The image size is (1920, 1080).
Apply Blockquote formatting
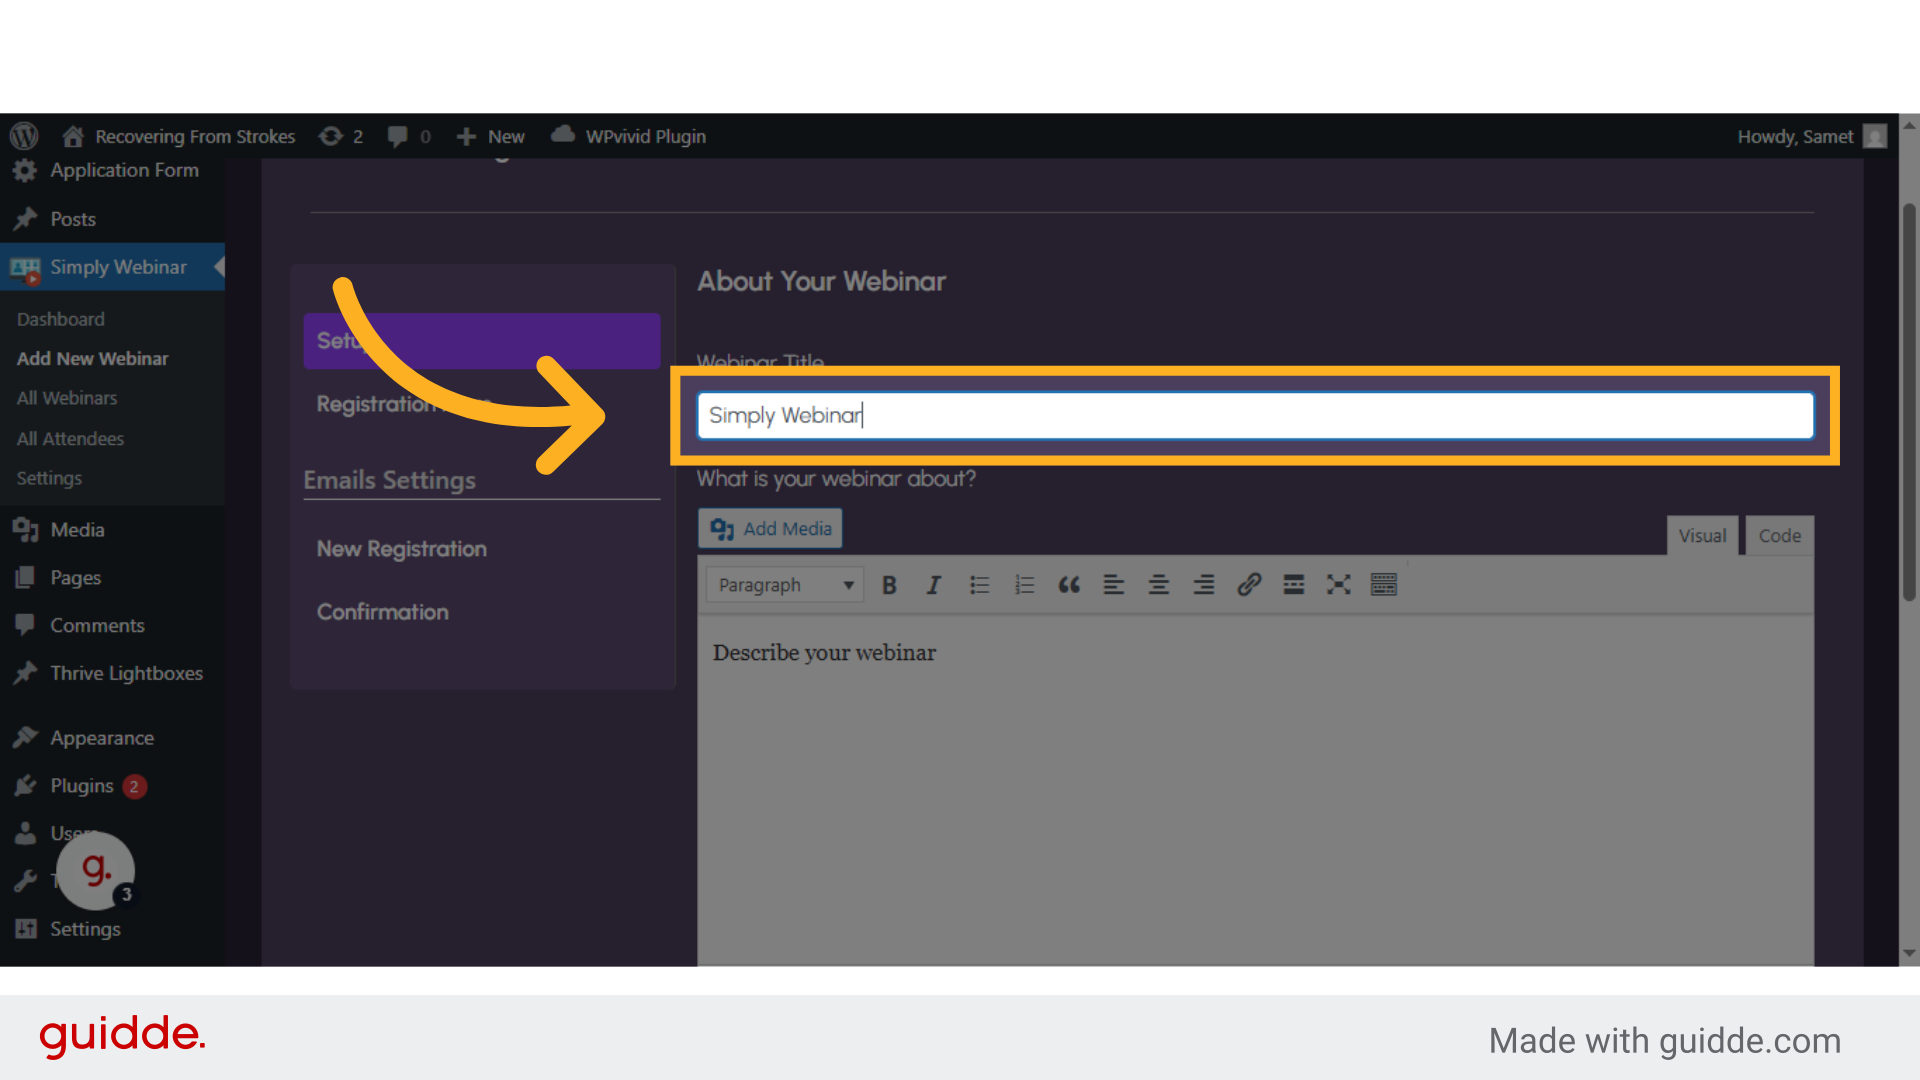pyautogui.click(x=1069, y=585)
